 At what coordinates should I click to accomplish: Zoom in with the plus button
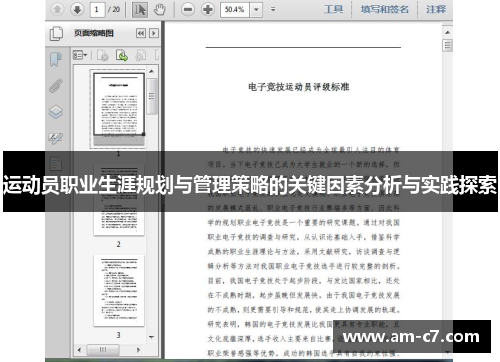[x=208, y=9]
